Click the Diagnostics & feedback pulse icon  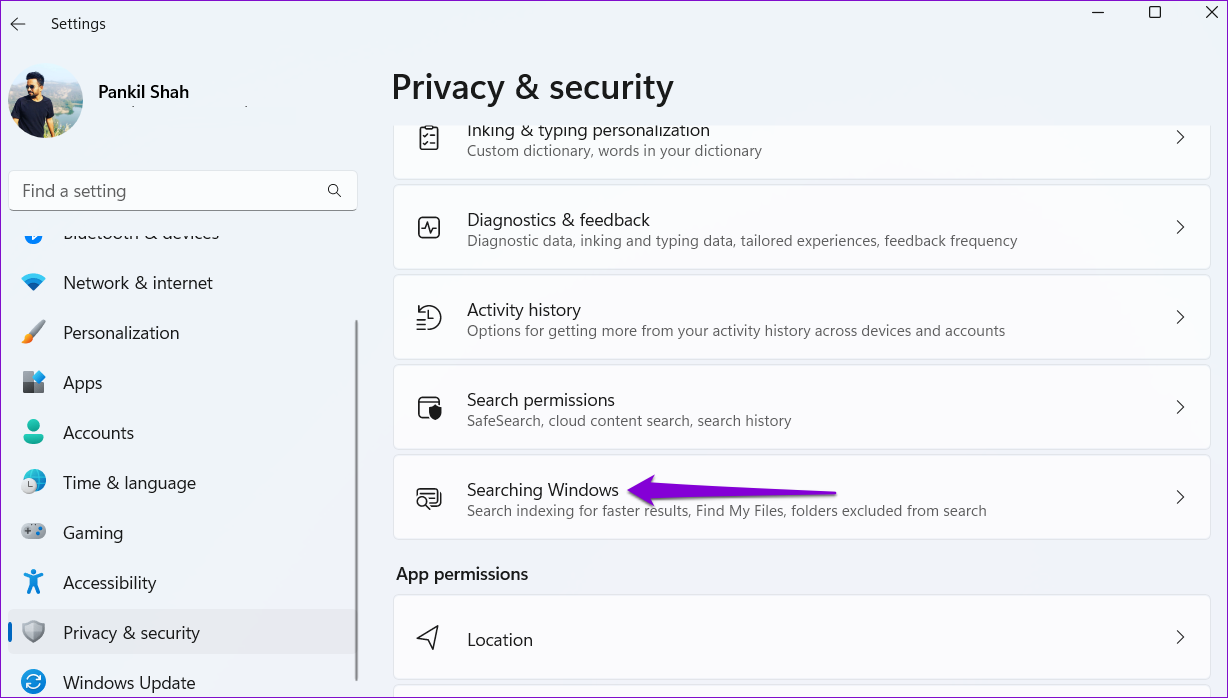pyautogui.click(x=429, y=228)
